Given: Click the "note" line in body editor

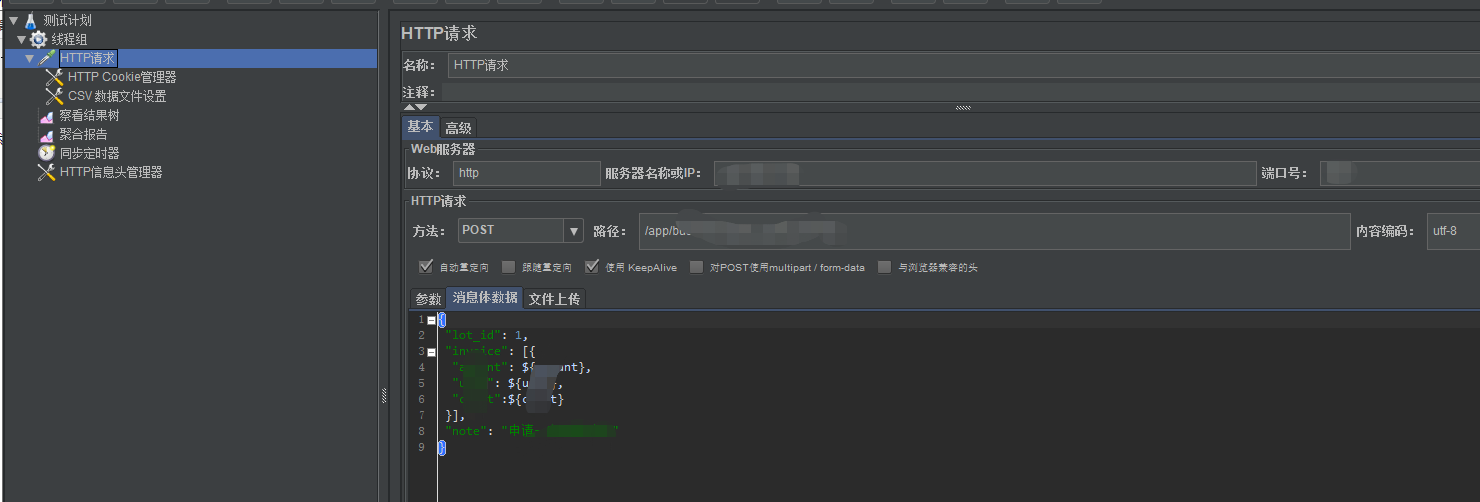Looking at the screenshot, I should pyautogui.click(x=532, y=431).
